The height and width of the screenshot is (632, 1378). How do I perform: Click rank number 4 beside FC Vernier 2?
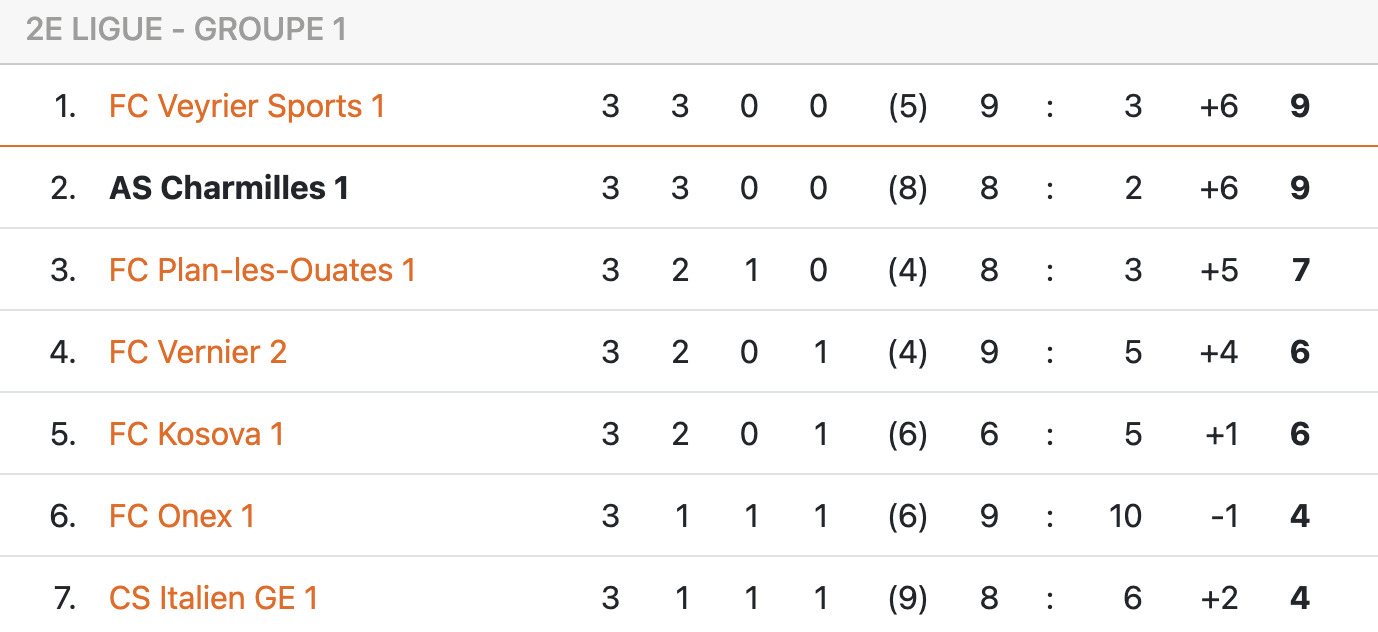63,352
